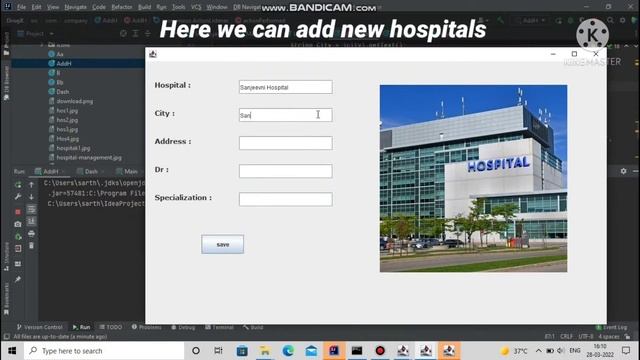640x360 pixels.
Task: Open the Run panel gear settings icon
Action: point(623,171)
